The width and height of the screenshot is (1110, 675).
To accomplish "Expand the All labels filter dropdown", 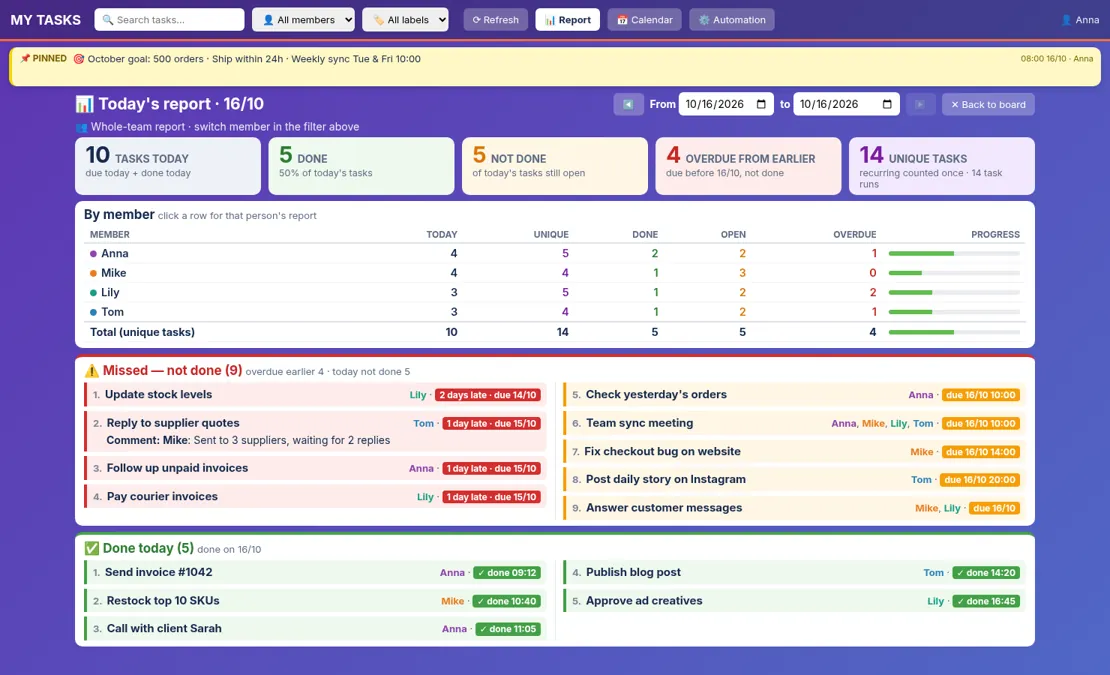I will tap(406, 20).
